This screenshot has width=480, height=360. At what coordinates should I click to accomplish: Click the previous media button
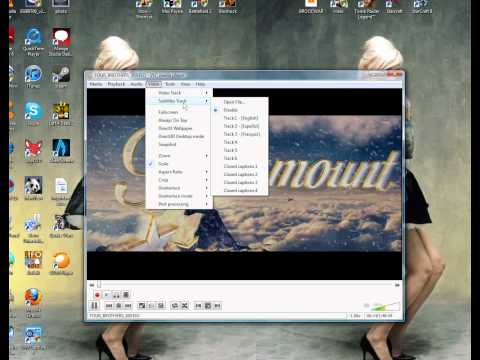pos(109,306)
